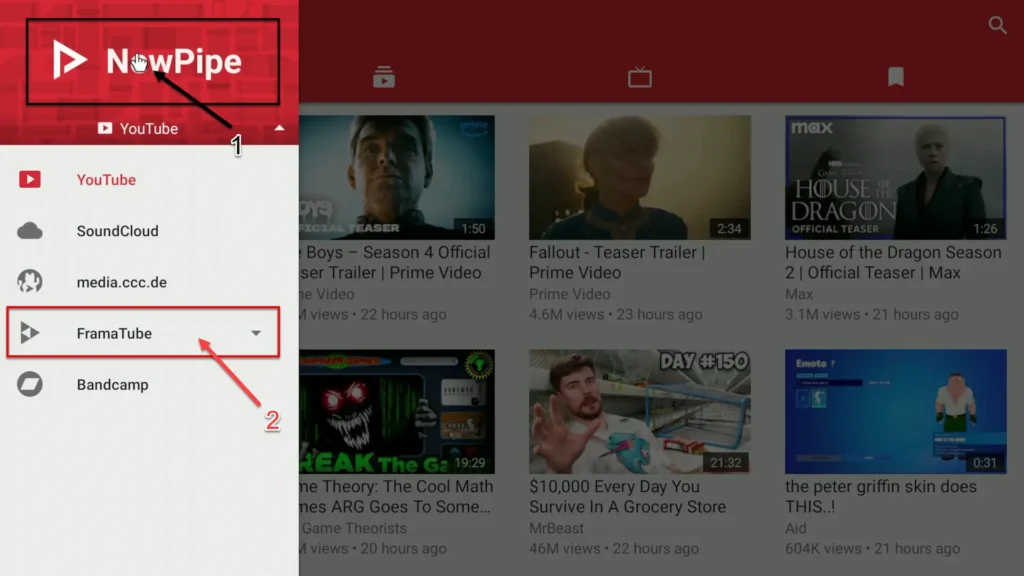Click the 0:31 duration badge on peter griffin video
1024x576 pixels.
[985, 462]
